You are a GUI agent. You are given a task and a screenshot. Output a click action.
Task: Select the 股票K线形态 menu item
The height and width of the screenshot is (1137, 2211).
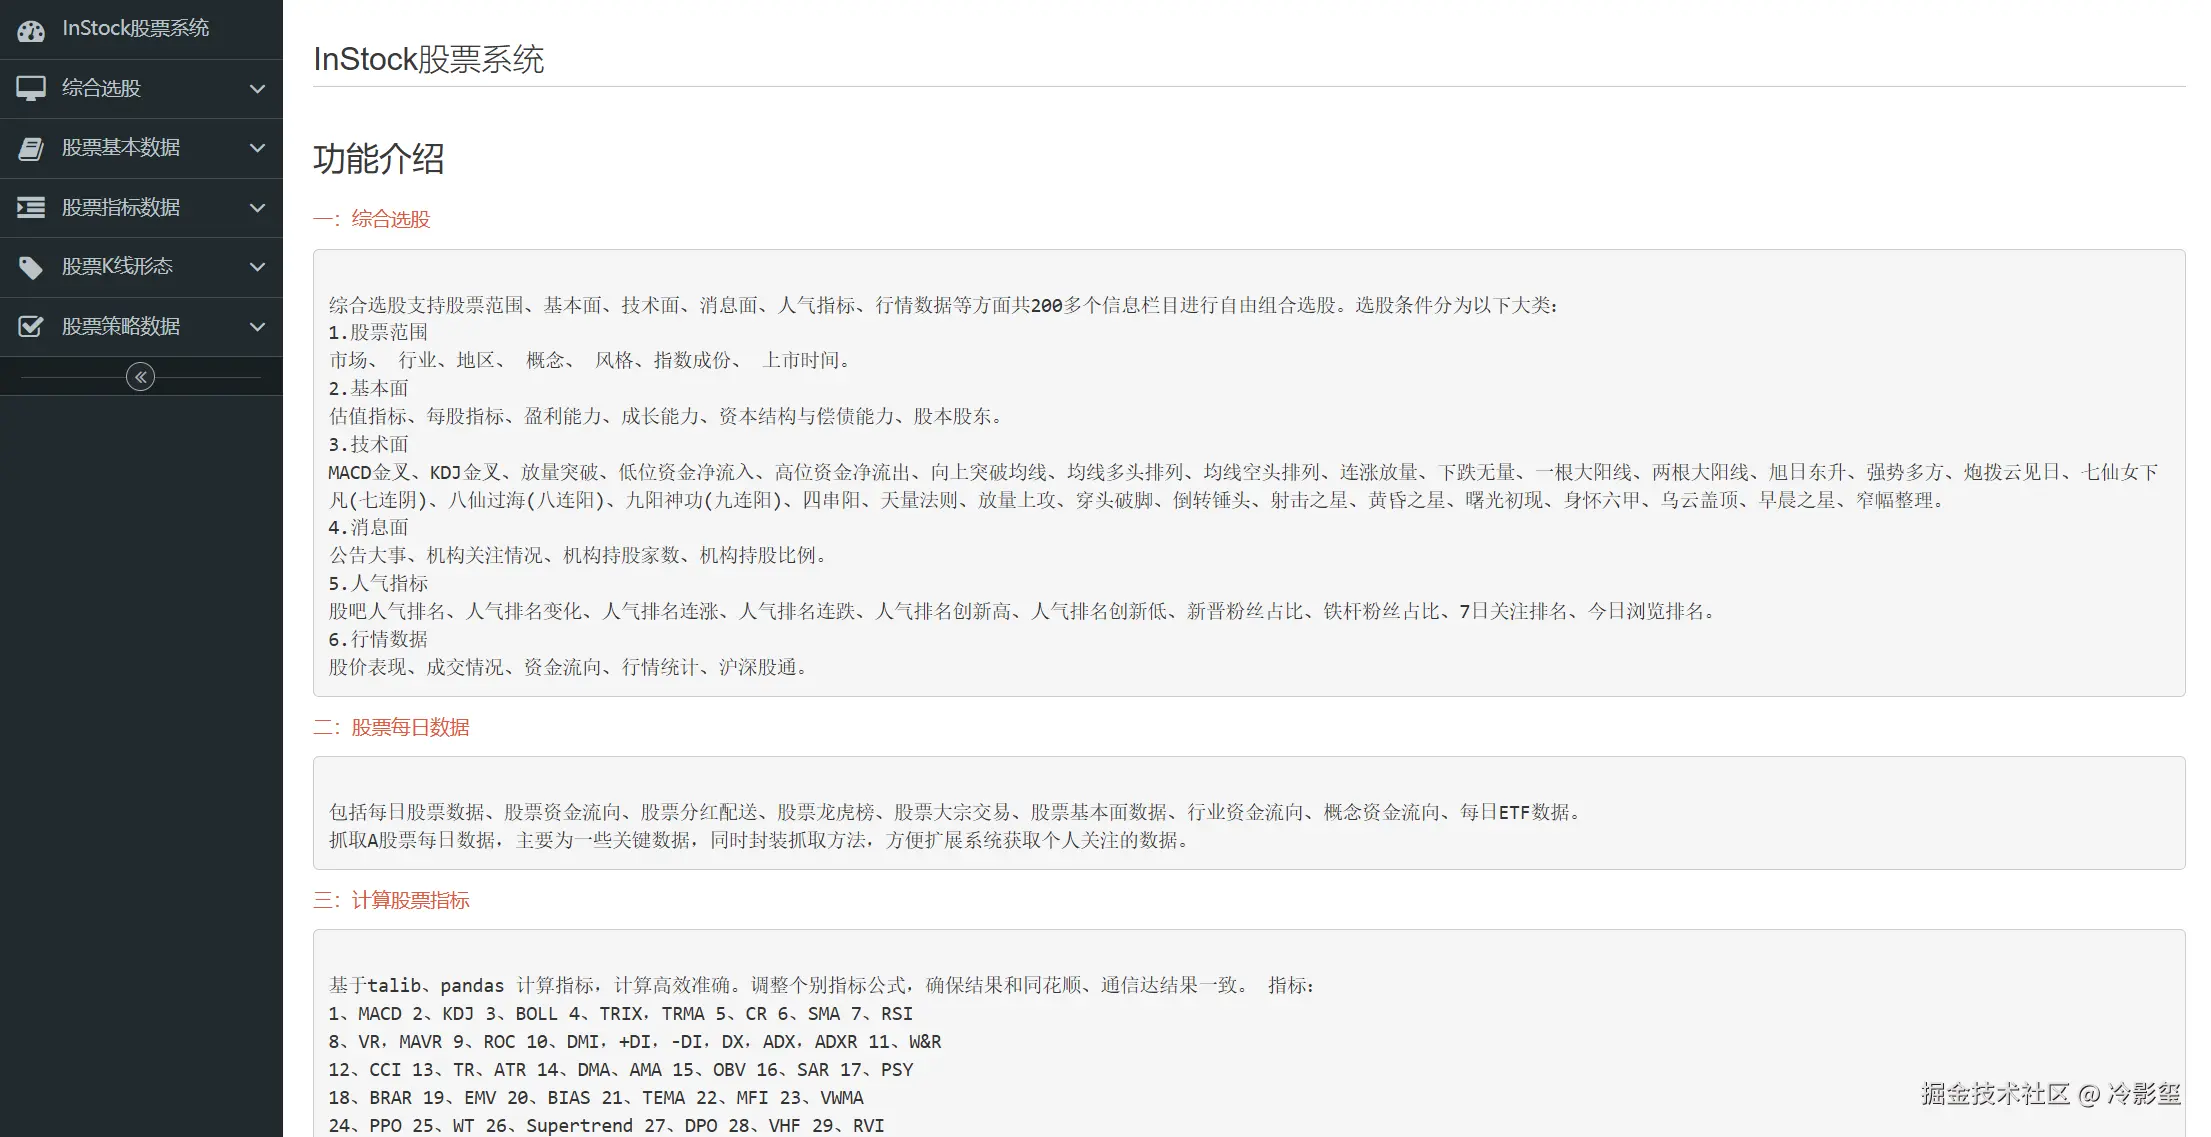pos(117,267)
